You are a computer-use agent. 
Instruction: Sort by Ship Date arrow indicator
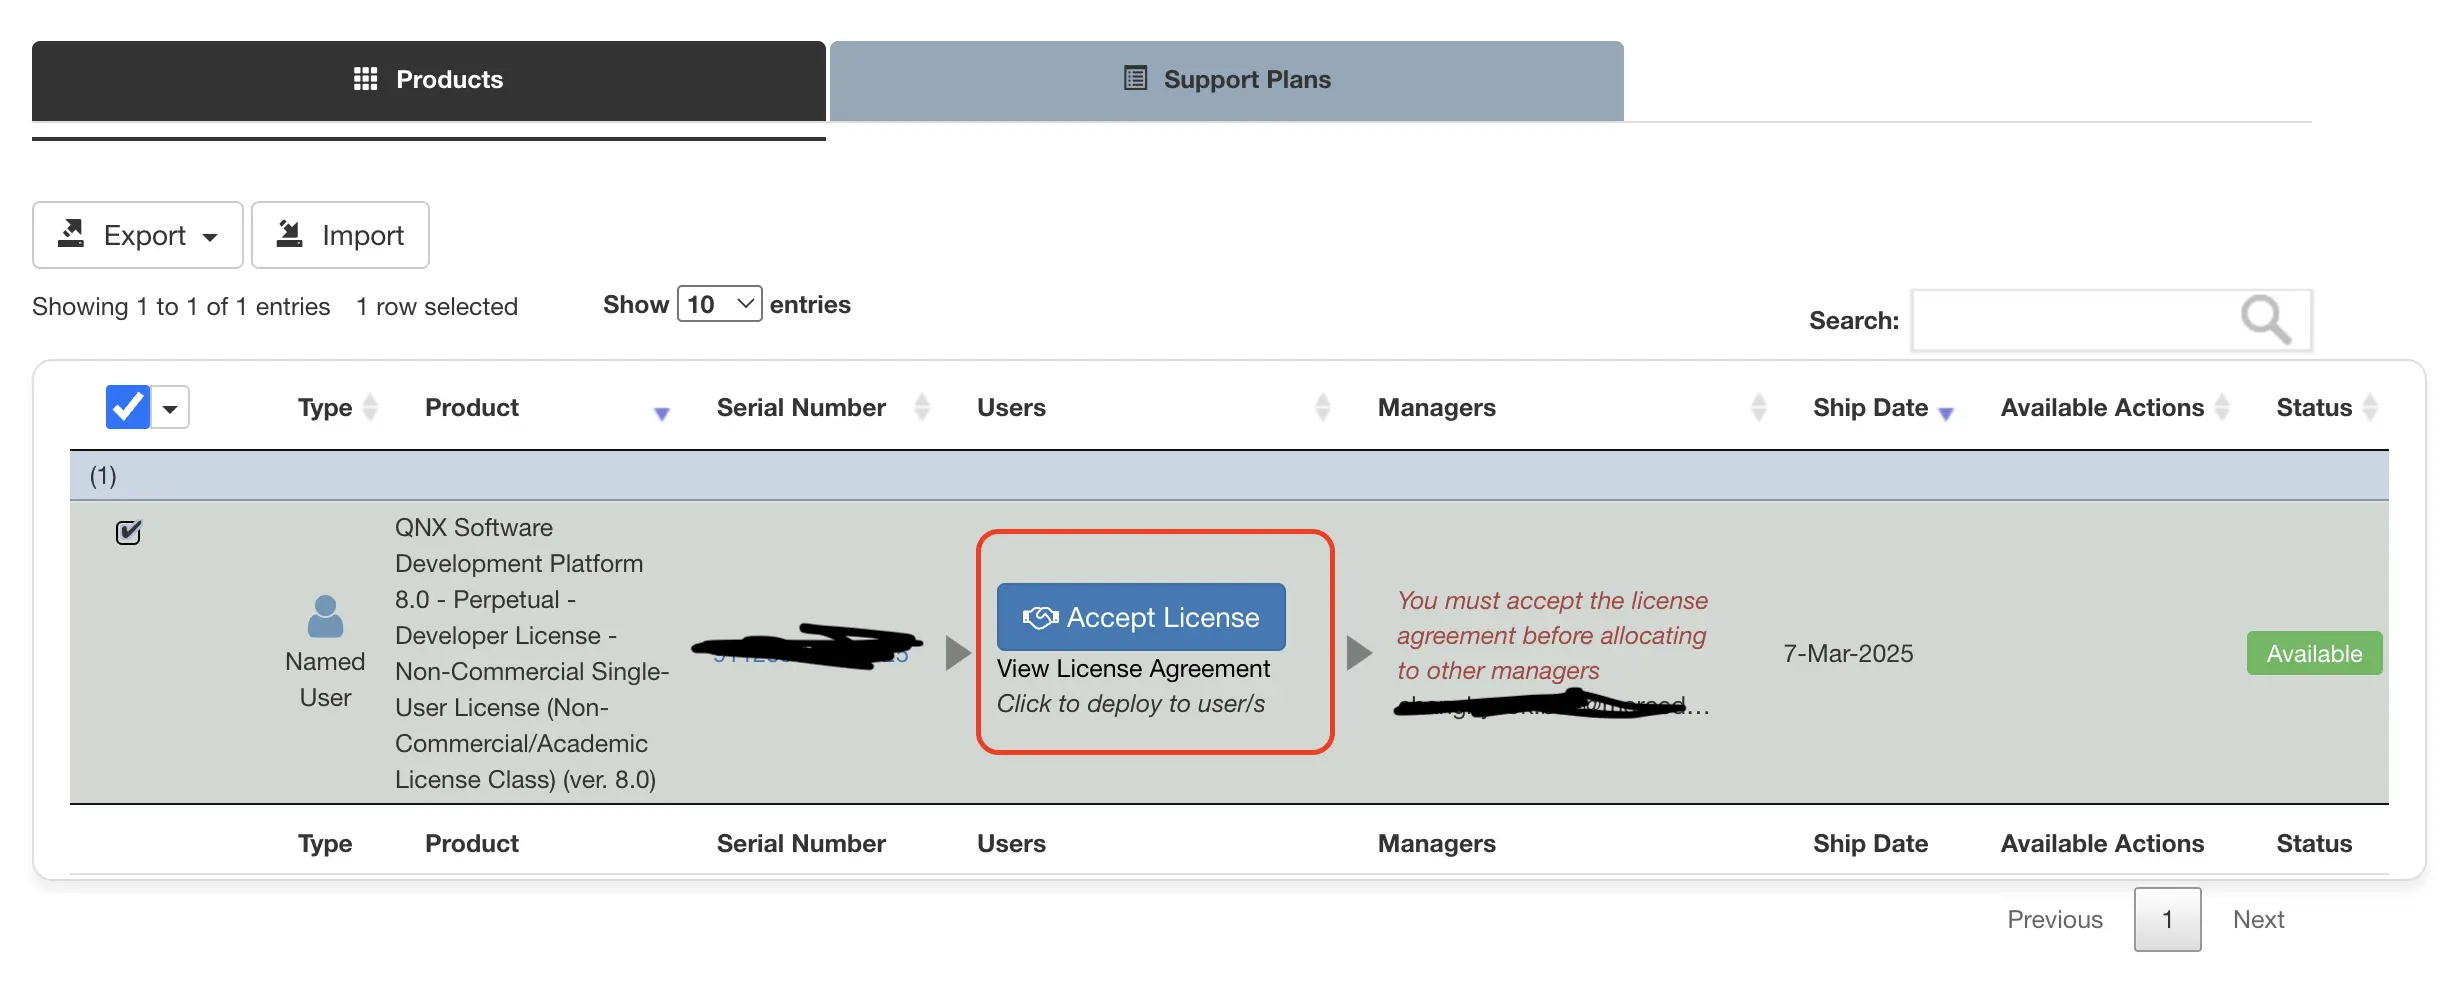[1946, 413]
